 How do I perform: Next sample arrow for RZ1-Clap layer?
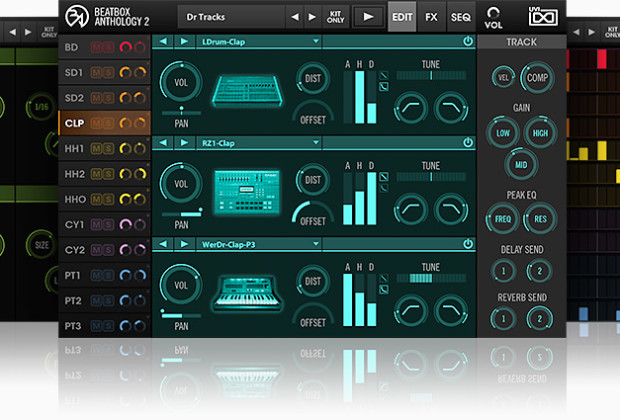click(x=184, y=142)
